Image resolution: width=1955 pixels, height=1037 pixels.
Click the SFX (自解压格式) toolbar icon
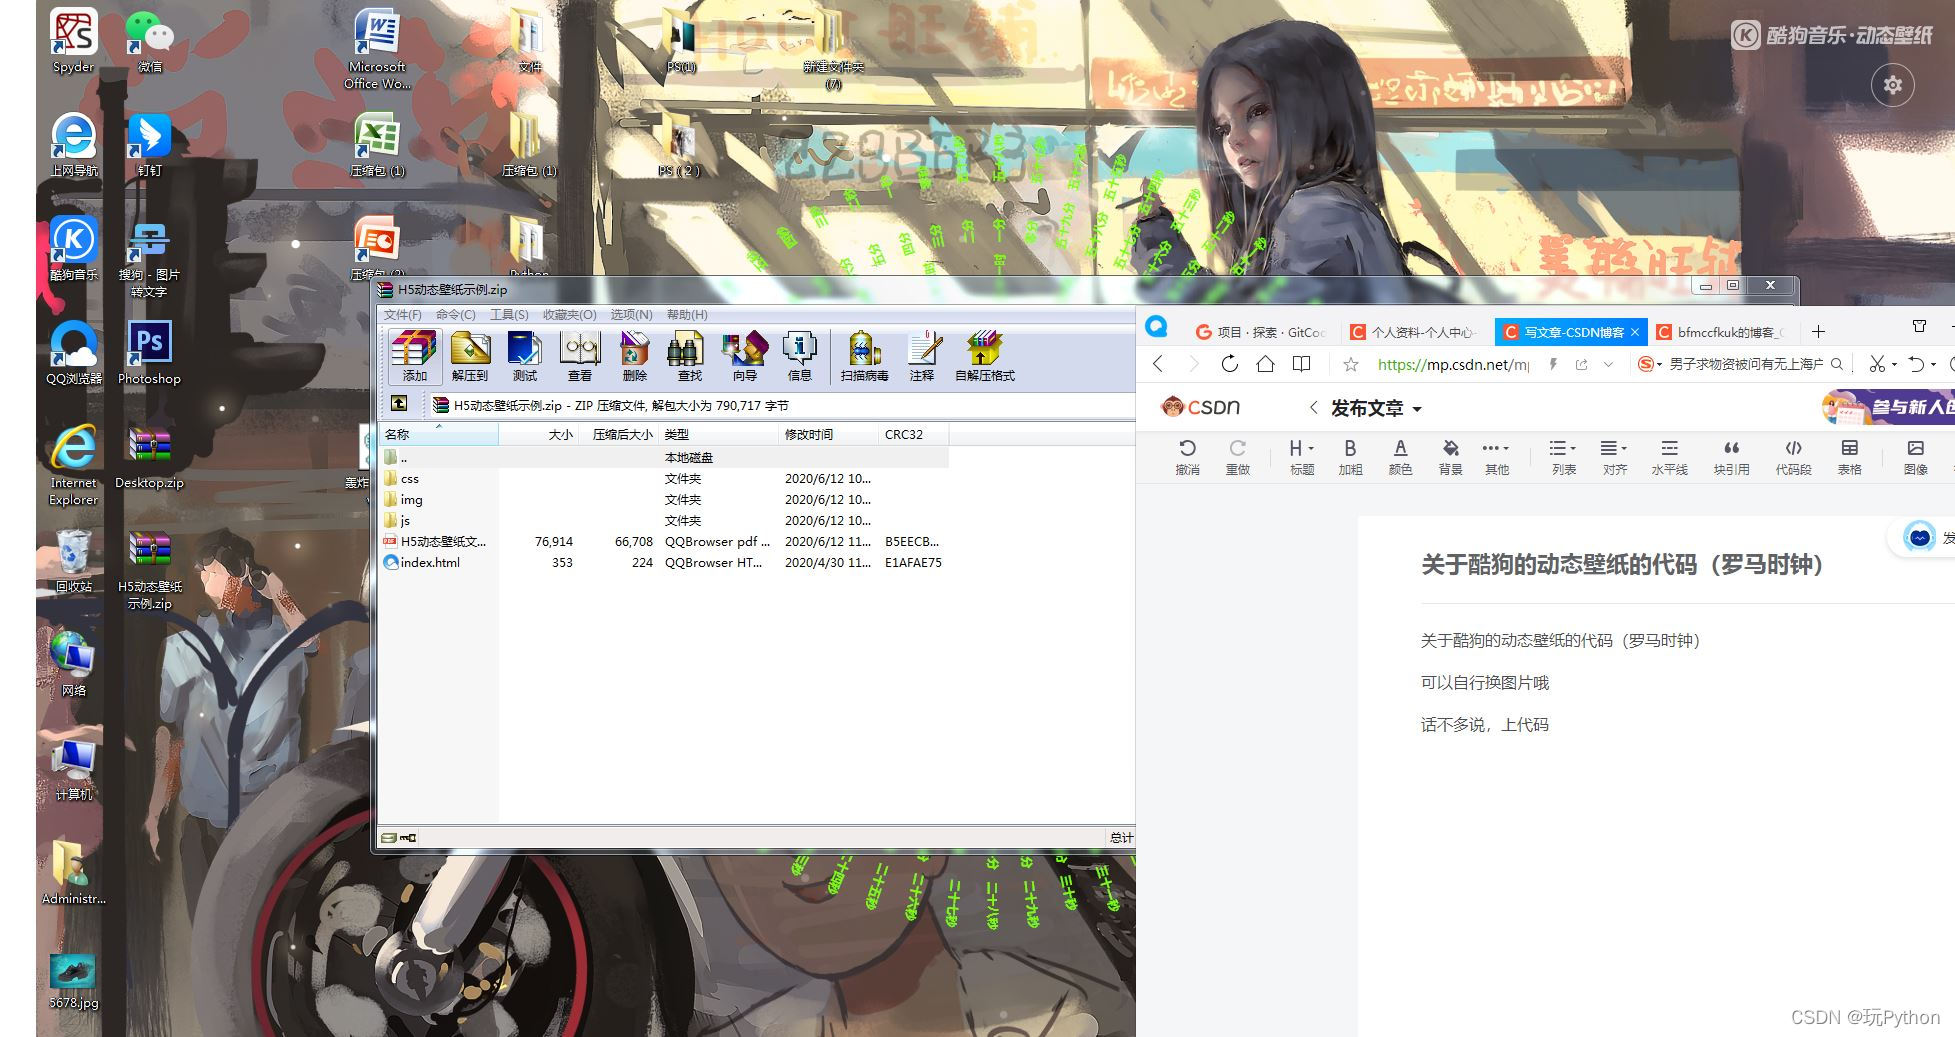pyautogui.click(x=984, y=356)
